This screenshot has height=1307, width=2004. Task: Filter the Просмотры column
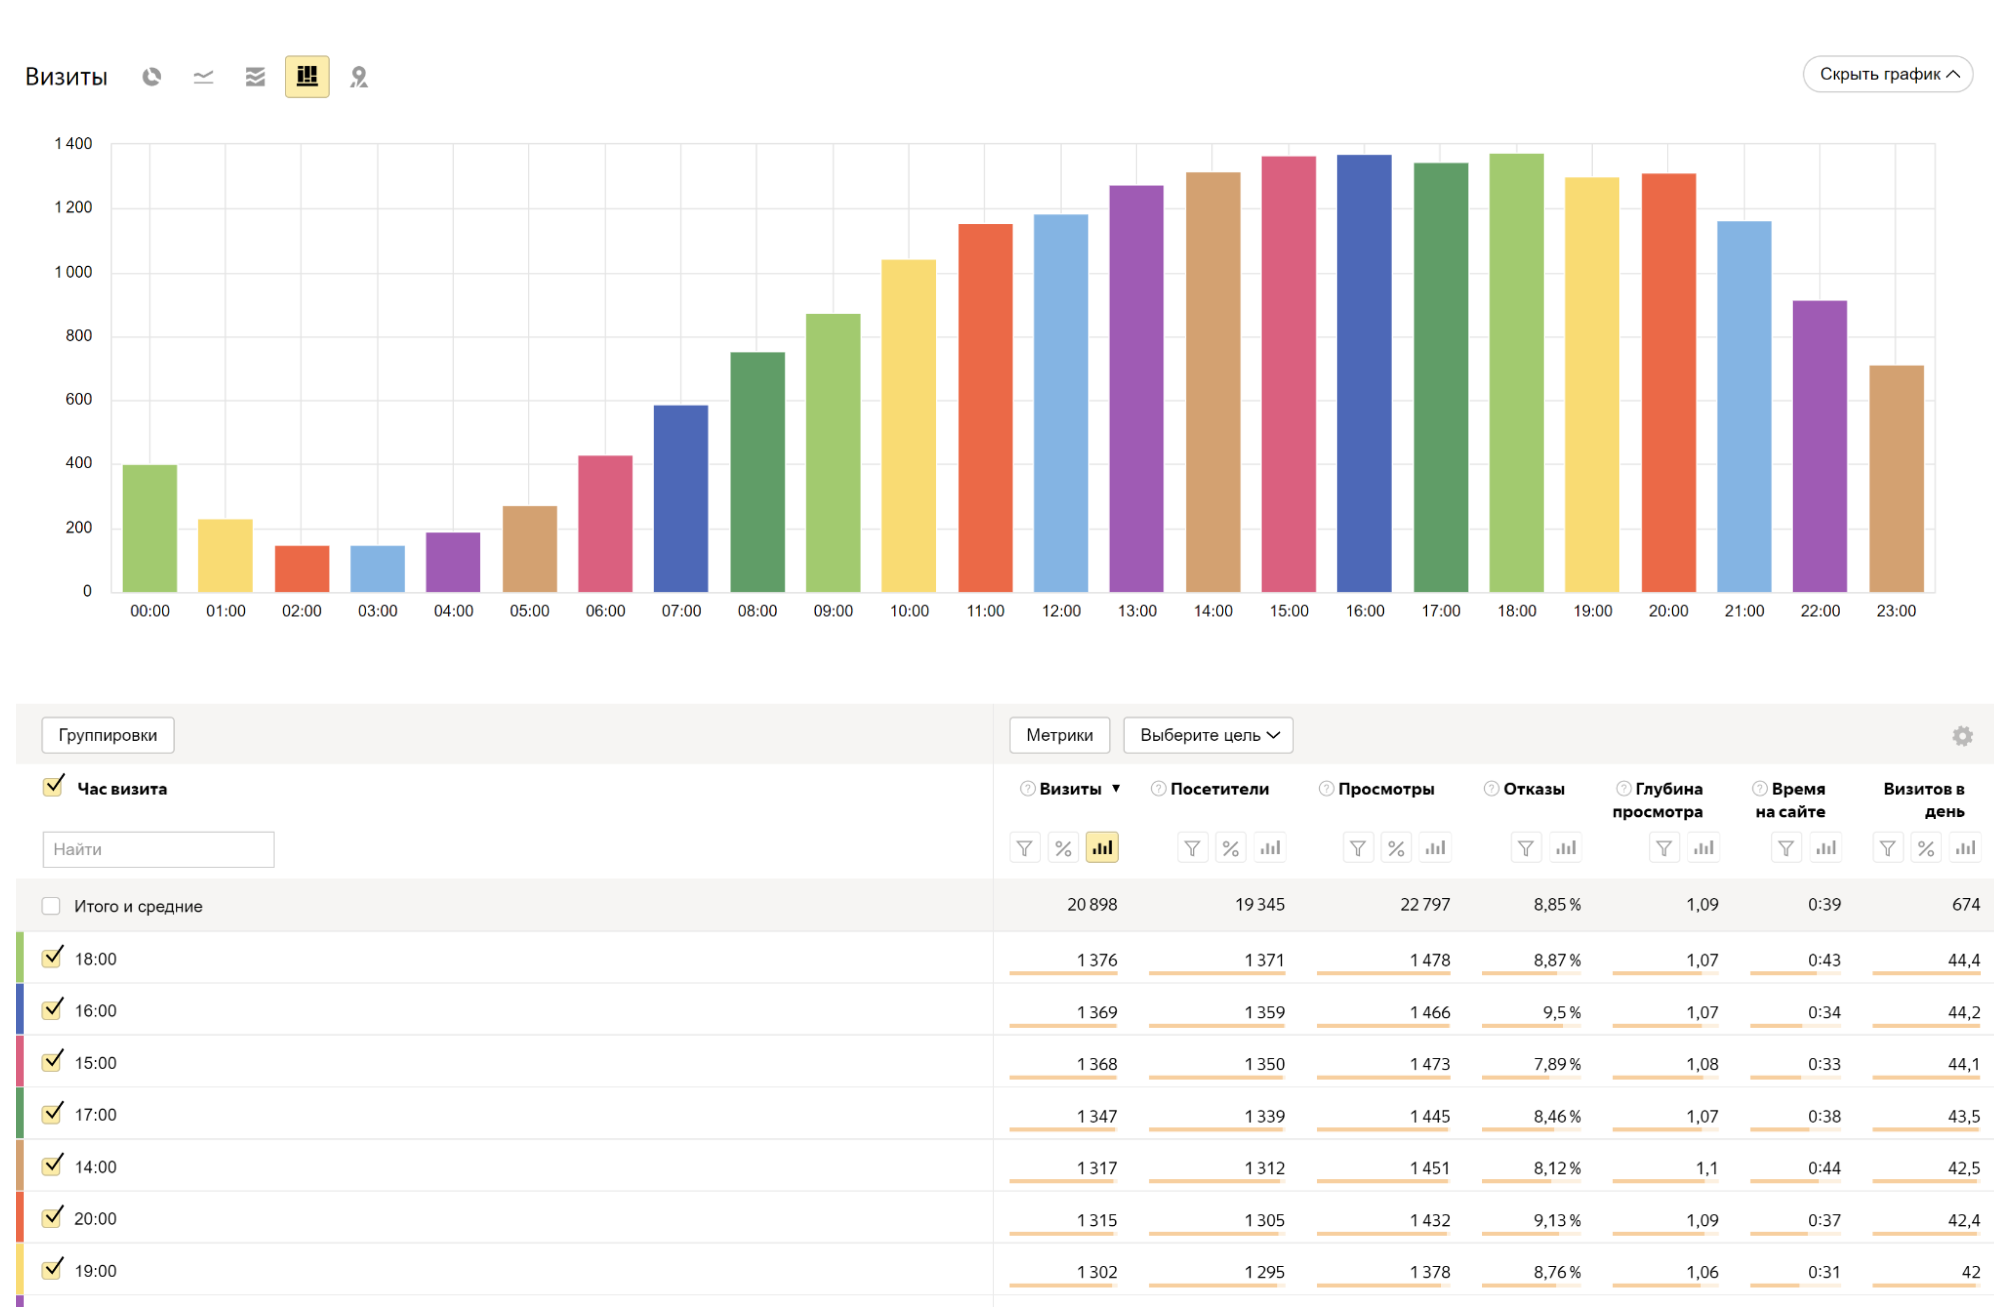click(1358, 848)
